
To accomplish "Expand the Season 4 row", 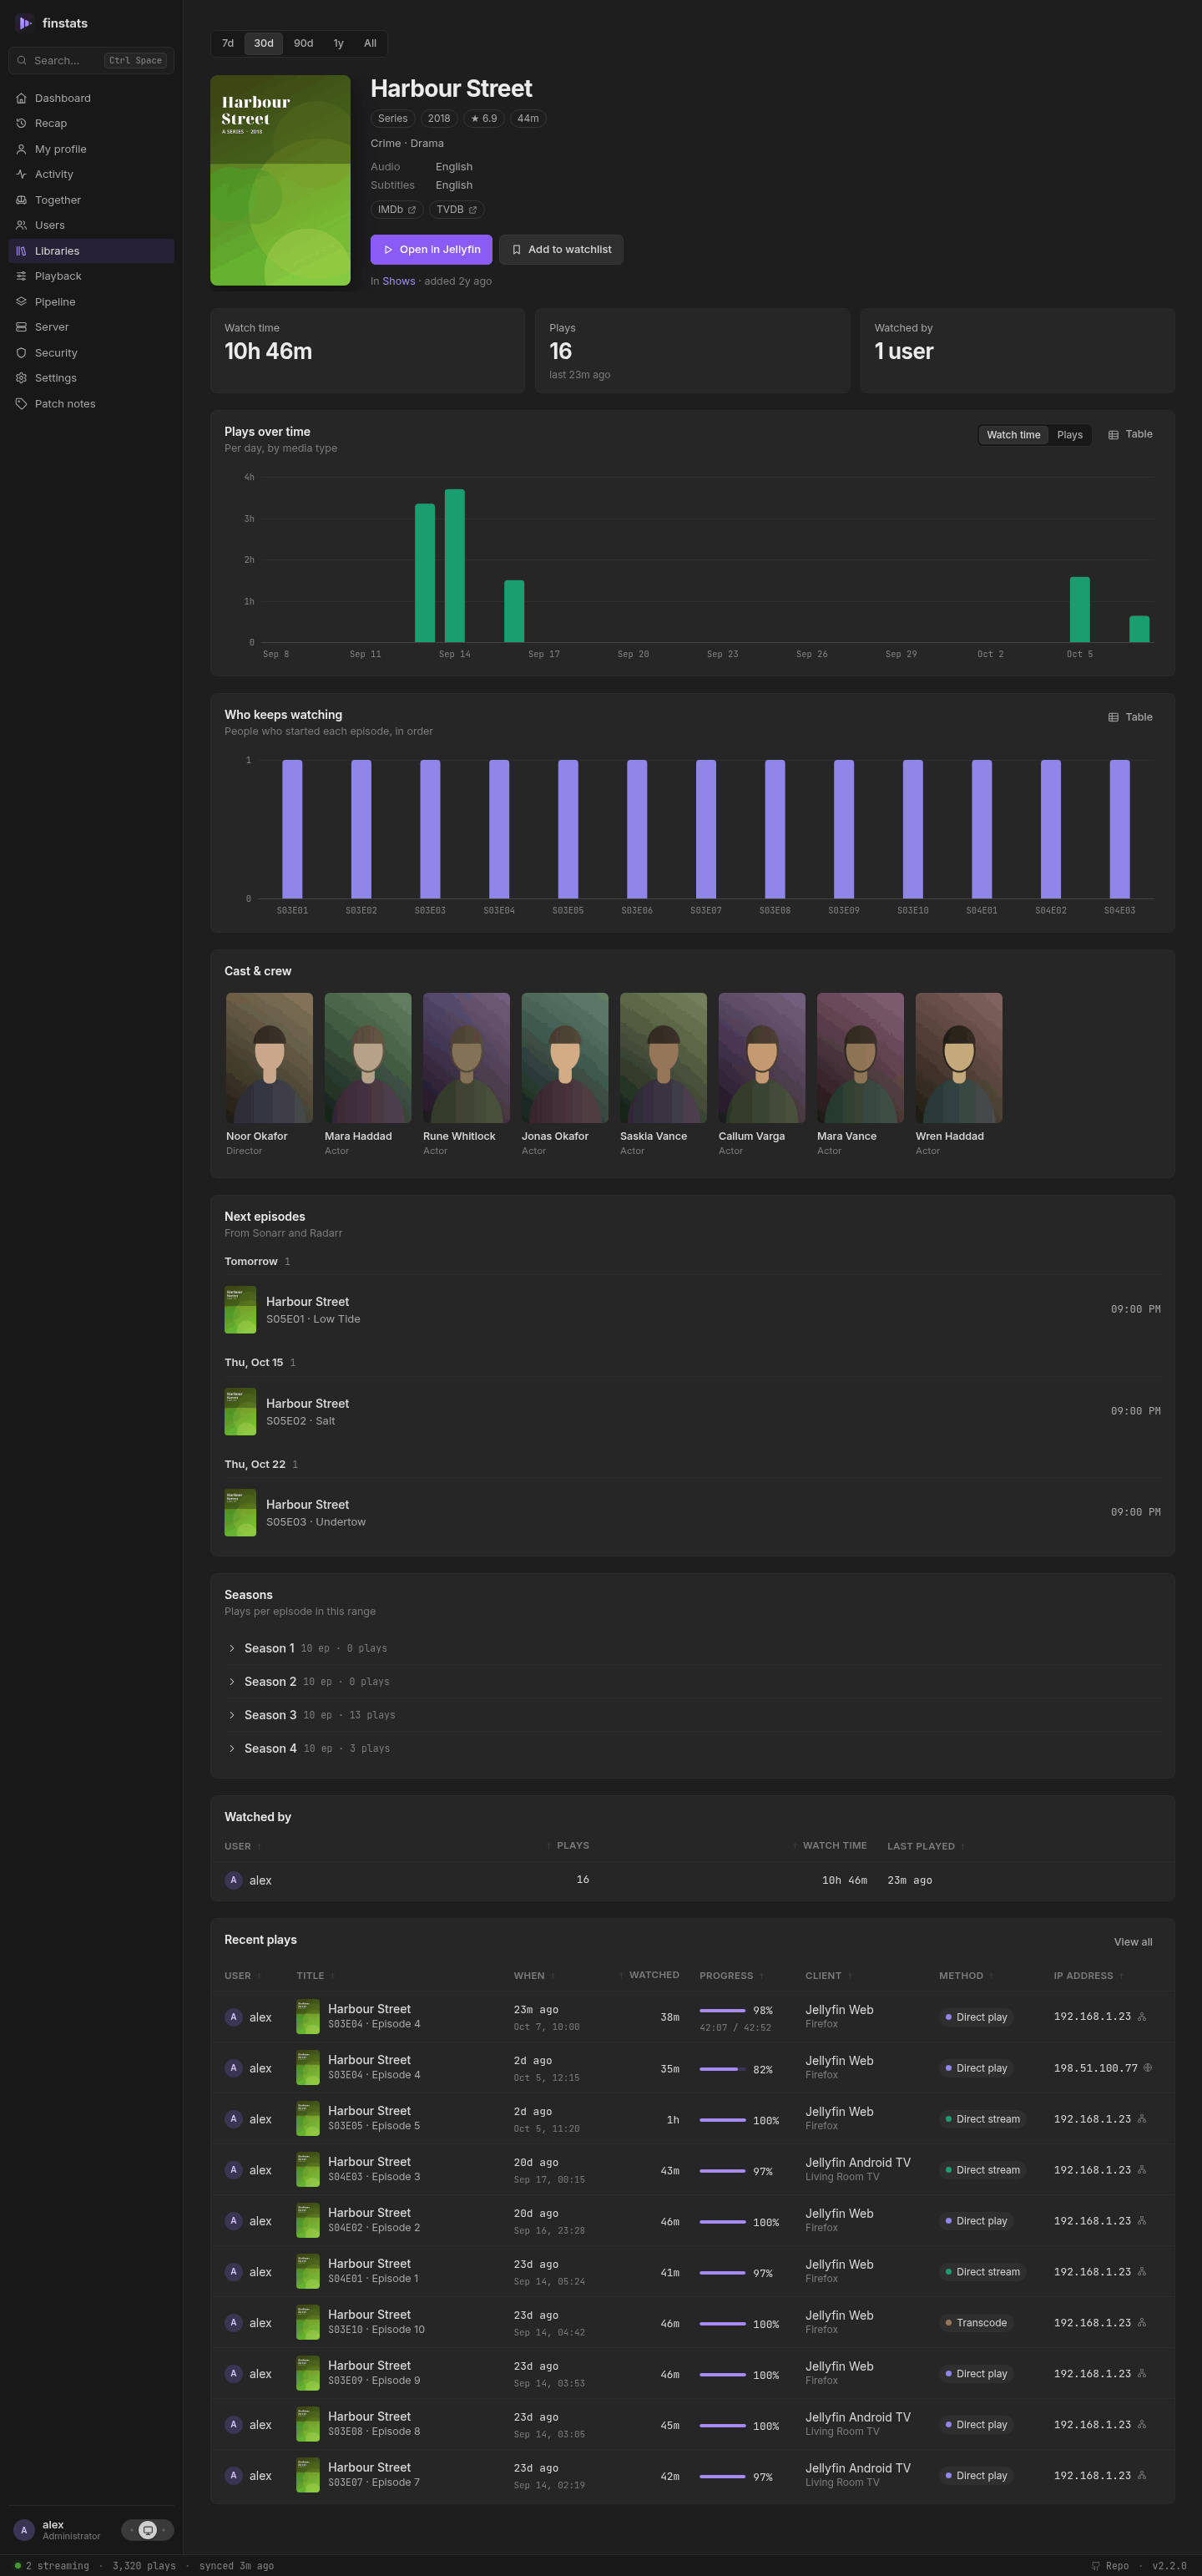I will (692, 1748).
